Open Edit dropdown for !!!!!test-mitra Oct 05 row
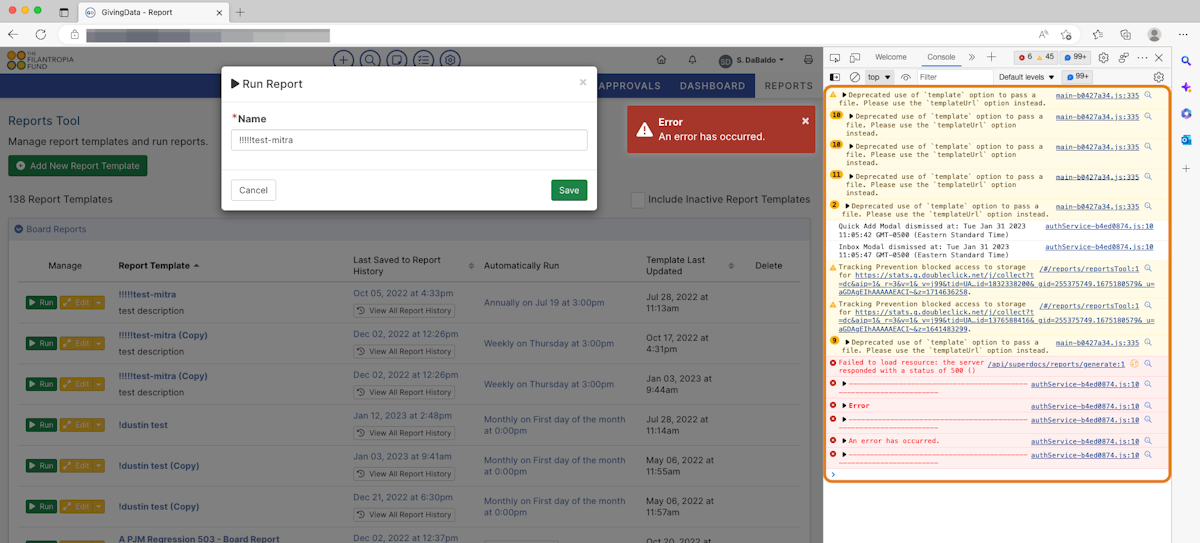Viewport: 1200px width, 543px height. coord(99,302)
